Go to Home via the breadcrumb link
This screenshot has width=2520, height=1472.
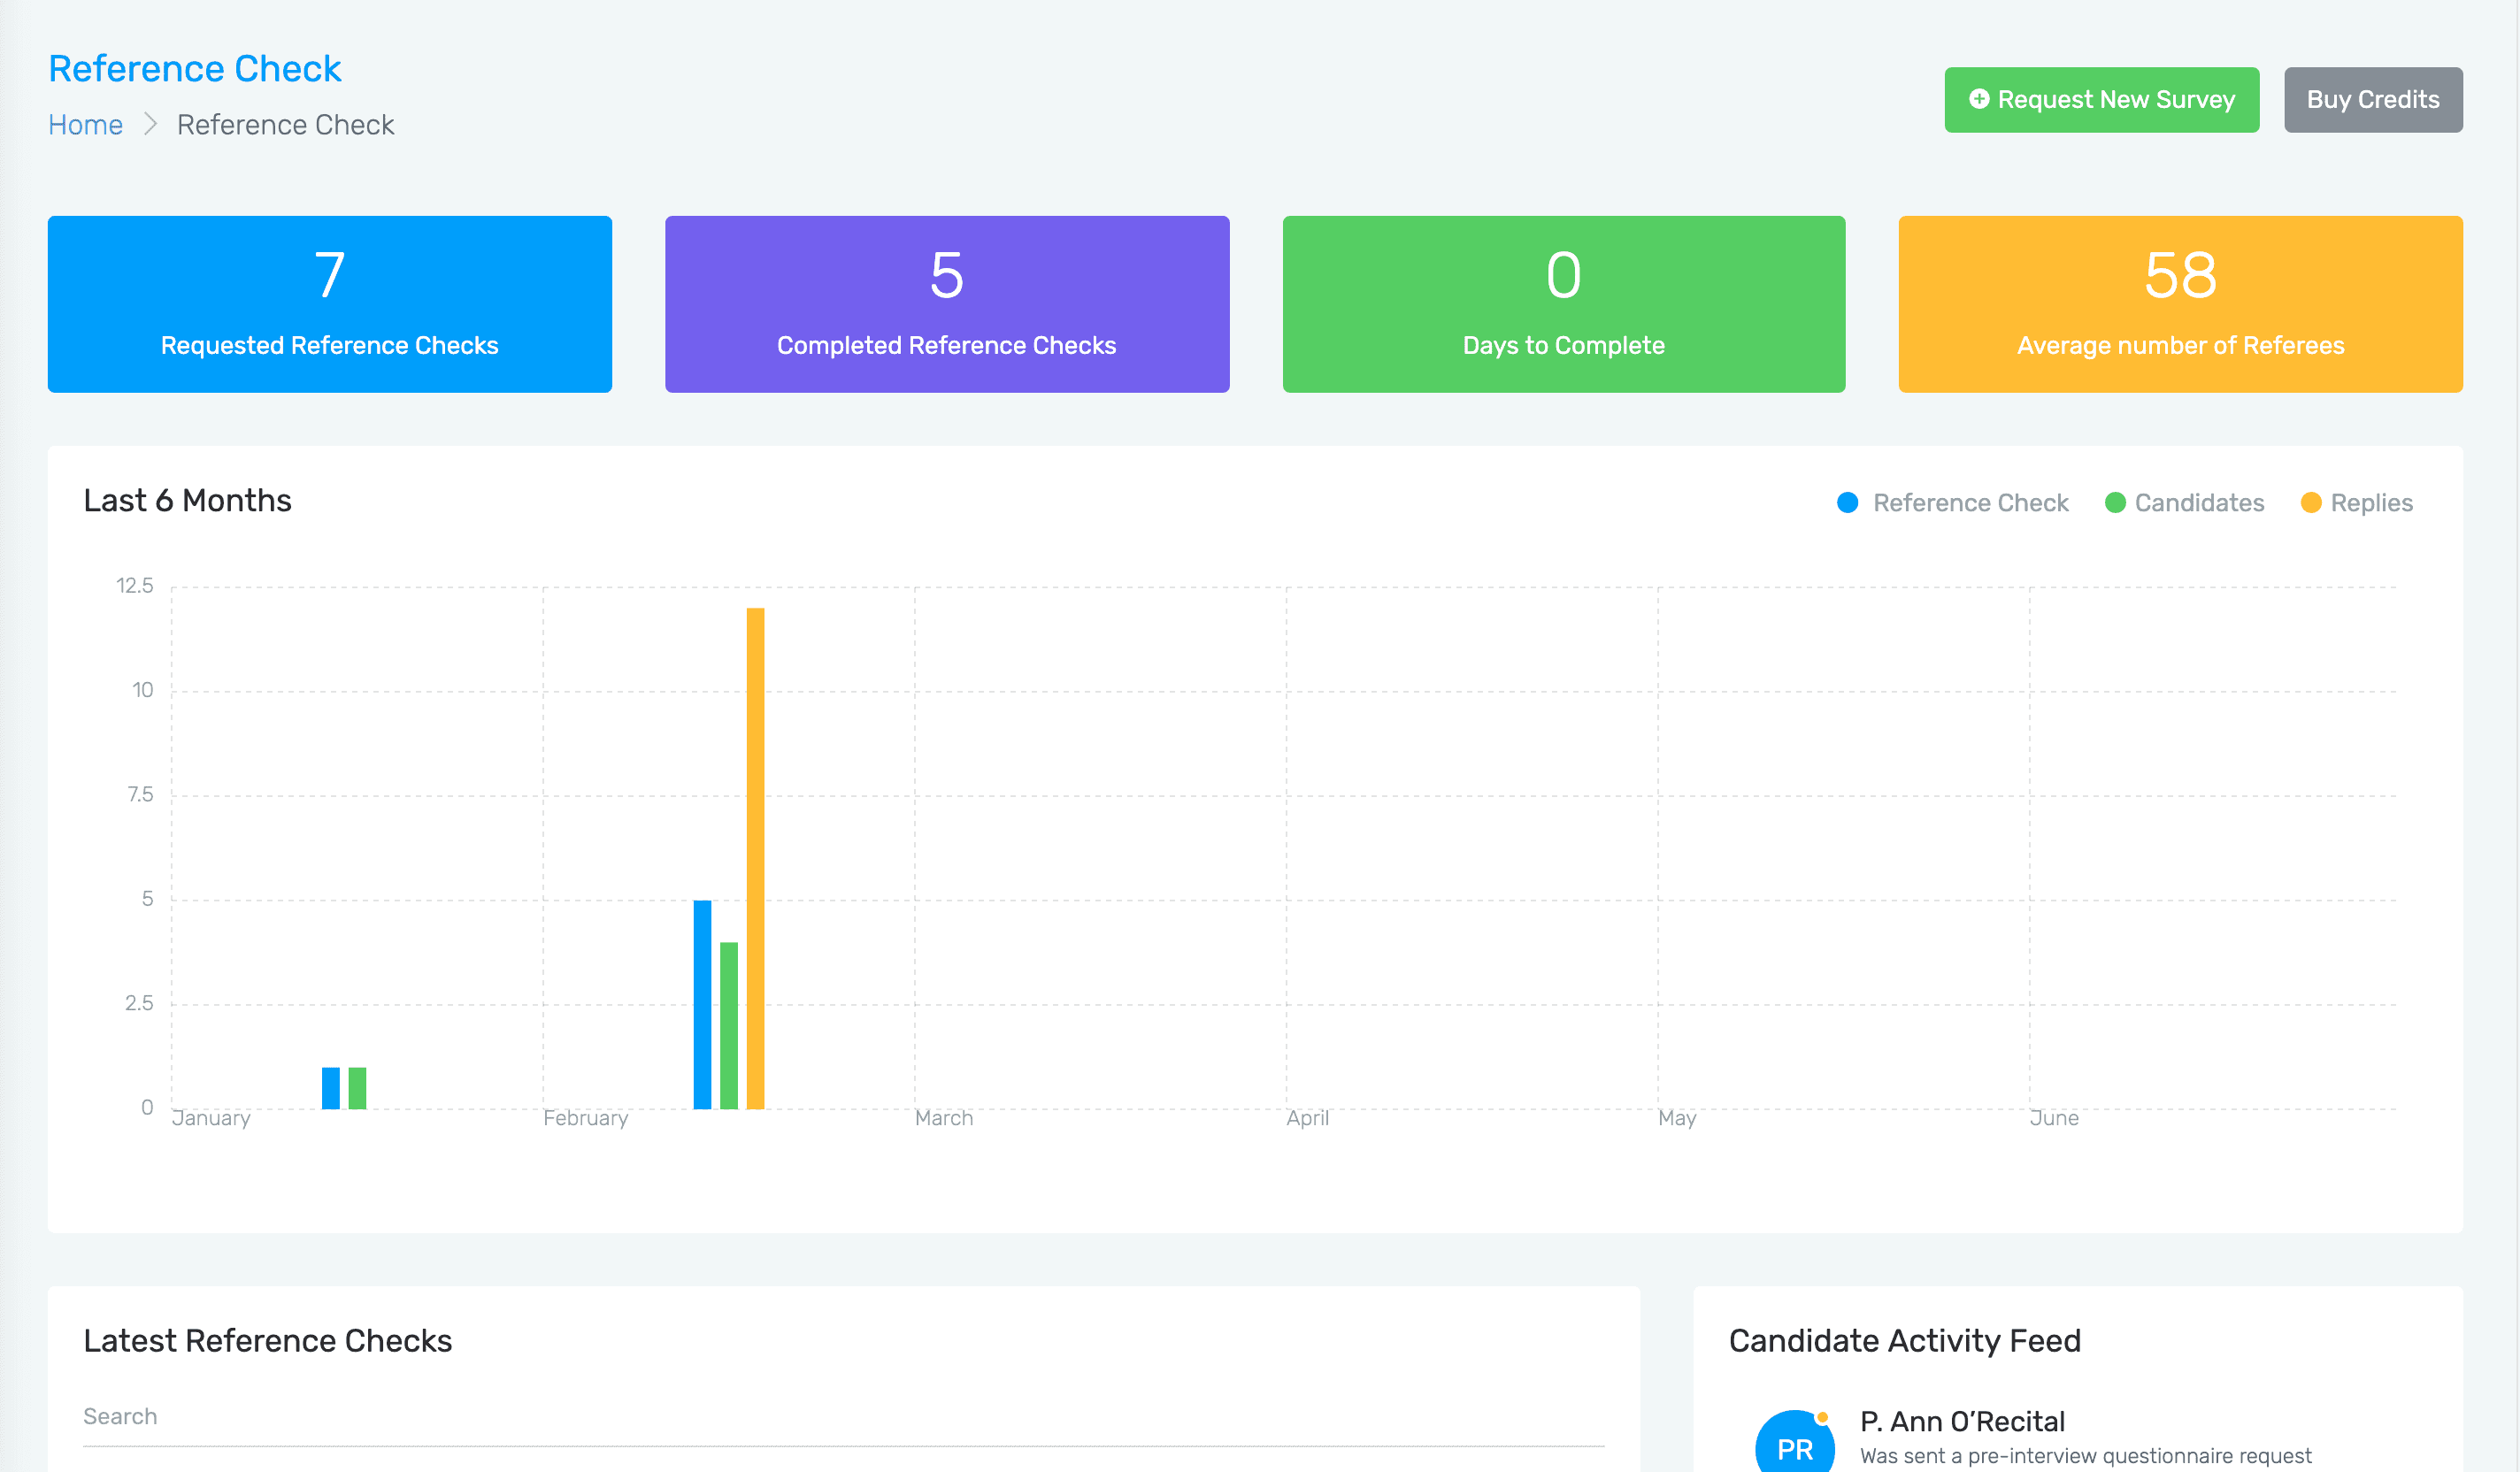(x=86, y=125)
